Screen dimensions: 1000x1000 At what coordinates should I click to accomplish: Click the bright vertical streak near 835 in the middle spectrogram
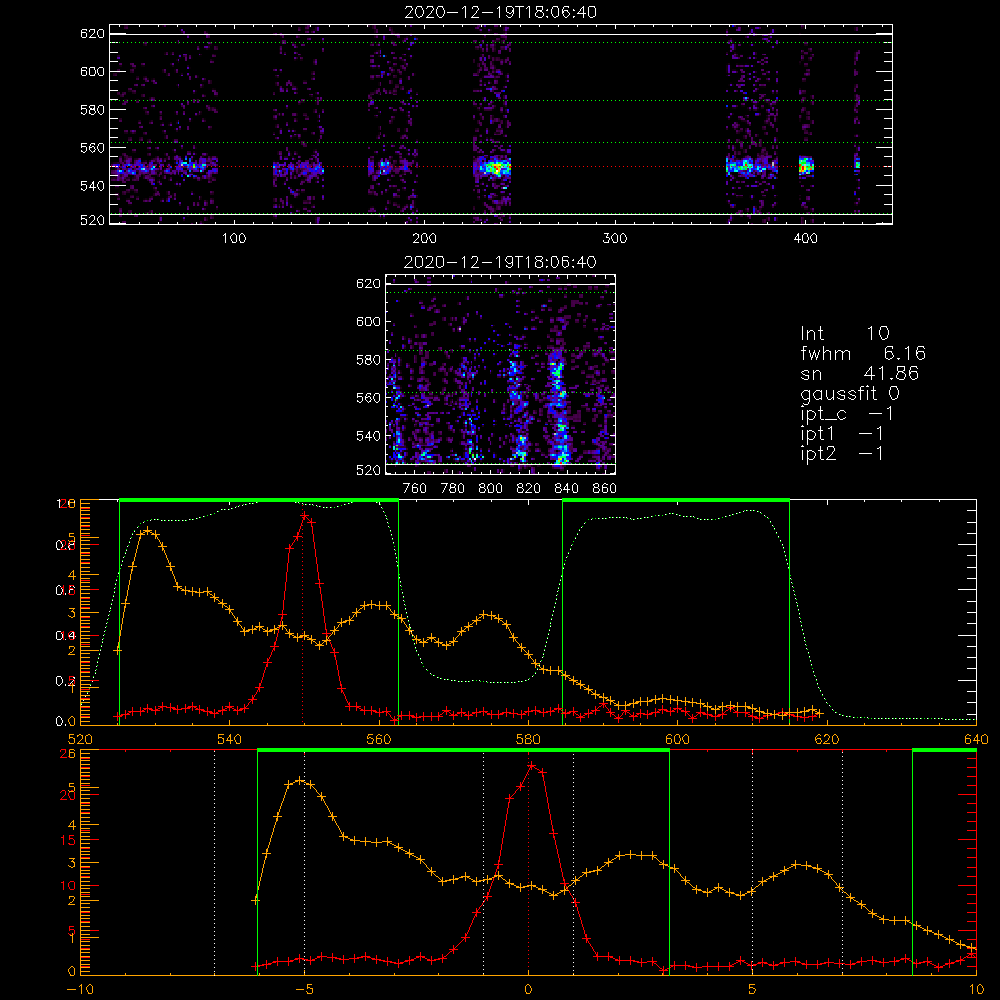[x=559, y=408]
